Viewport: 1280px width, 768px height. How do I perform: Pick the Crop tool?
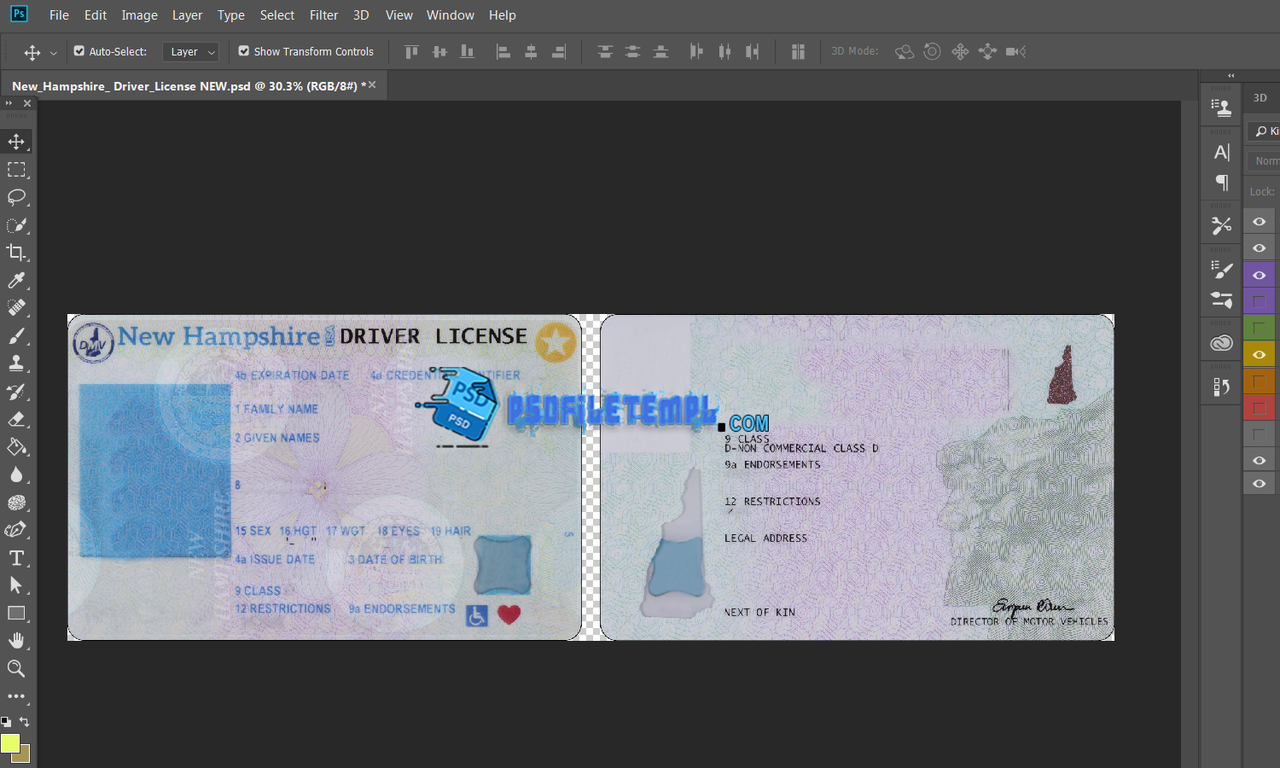(16, 252)
